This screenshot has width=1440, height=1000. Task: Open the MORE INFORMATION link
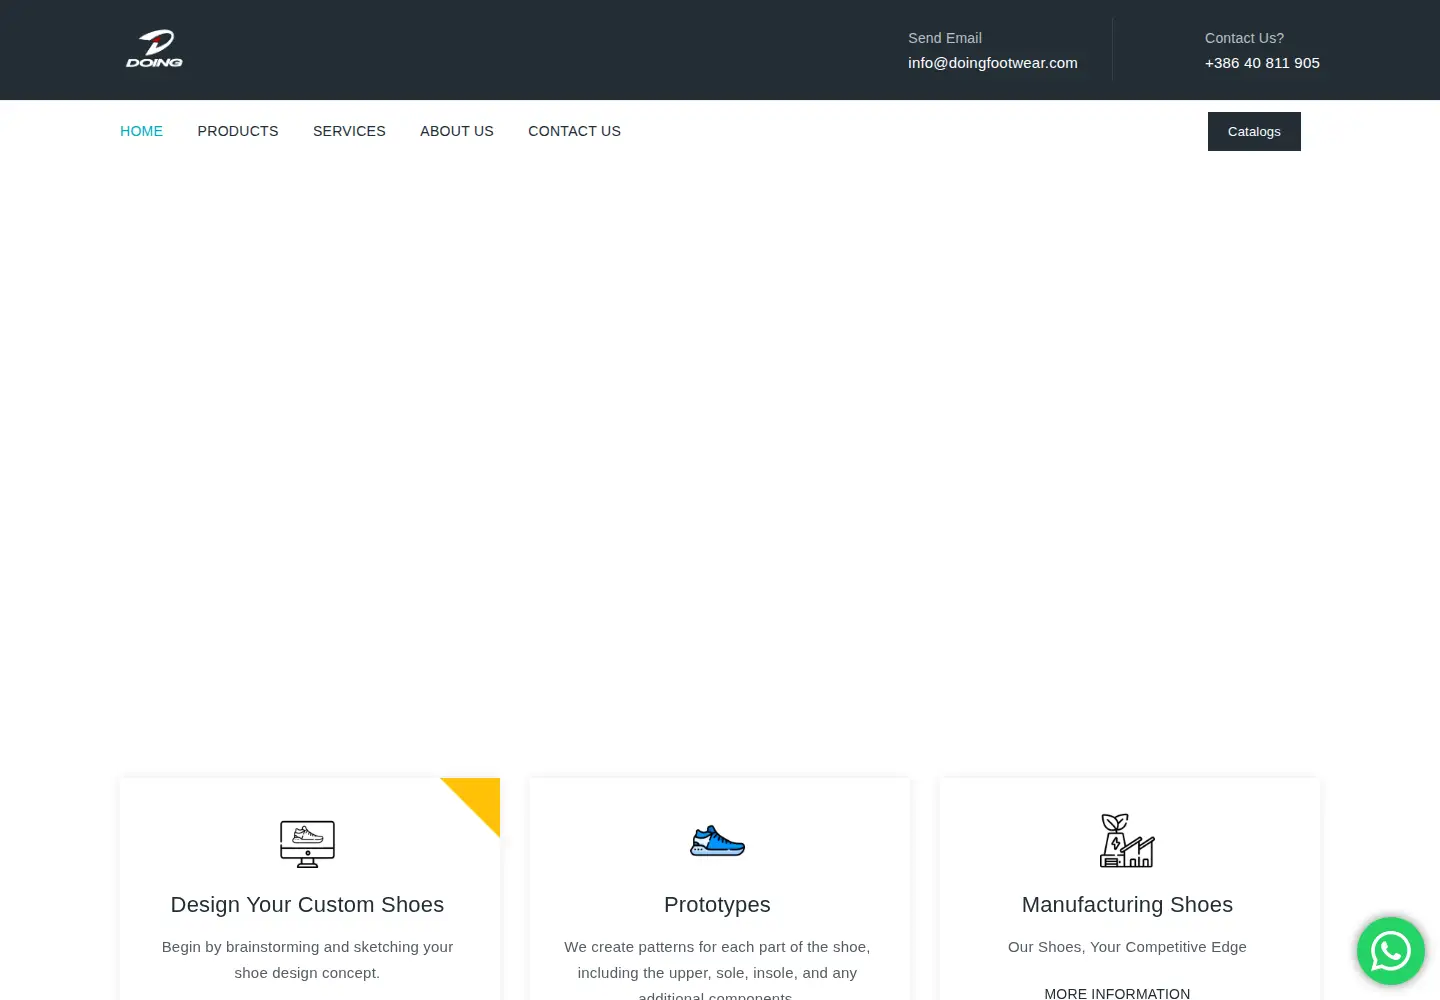1117,993
